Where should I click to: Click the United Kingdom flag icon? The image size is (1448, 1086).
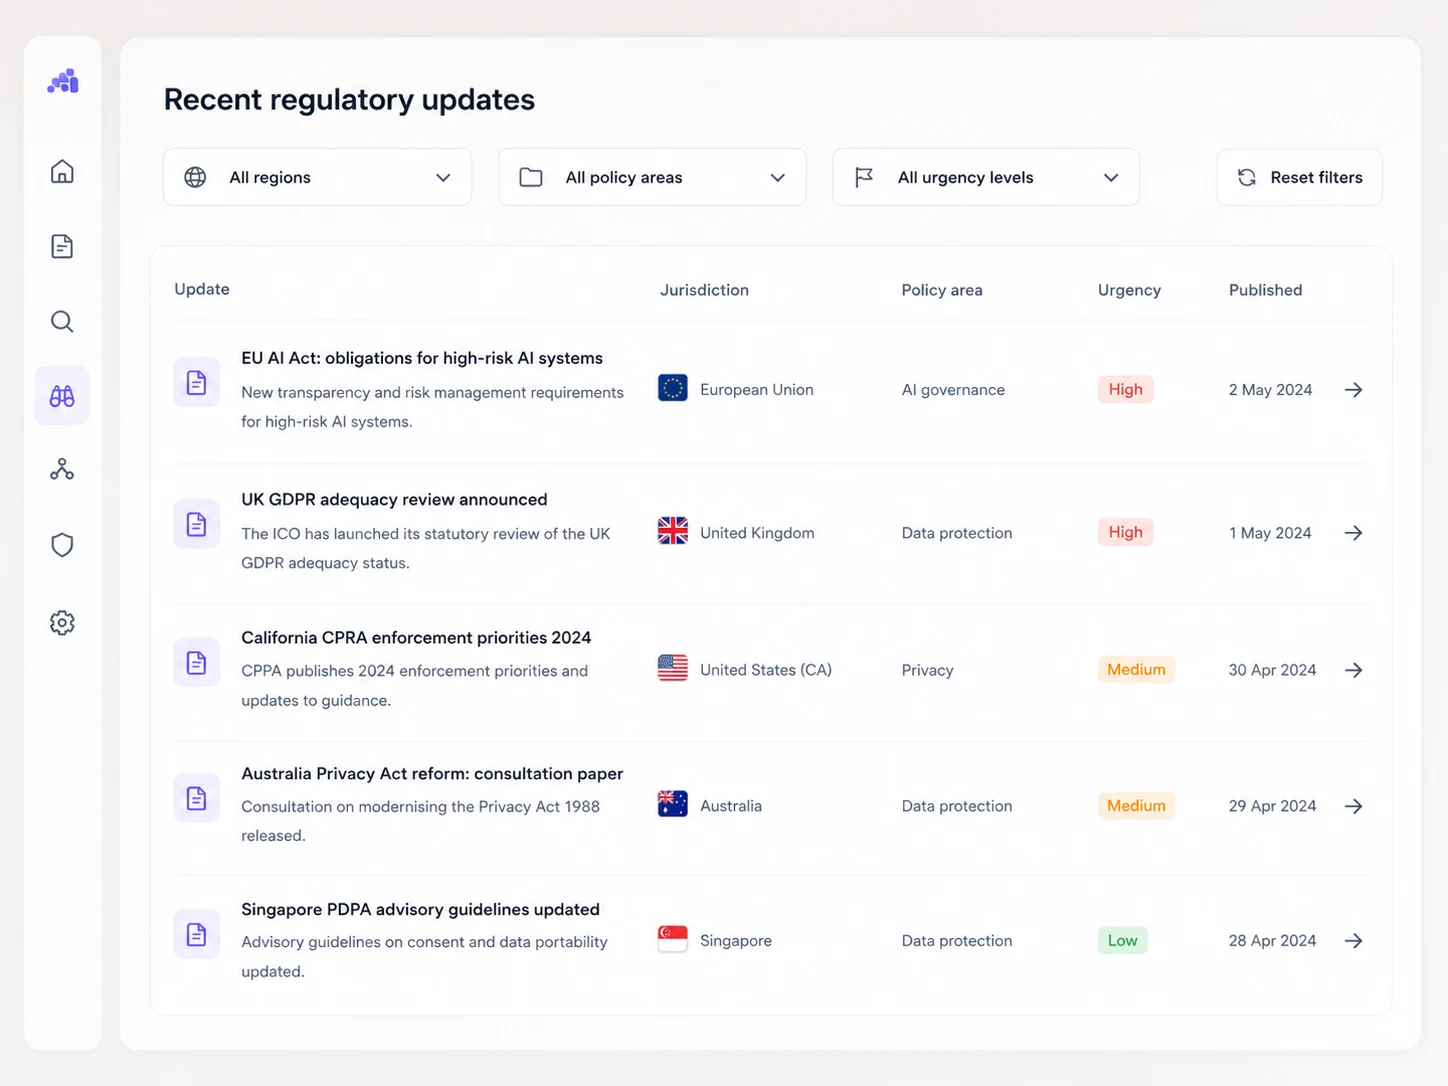[673, 531]
